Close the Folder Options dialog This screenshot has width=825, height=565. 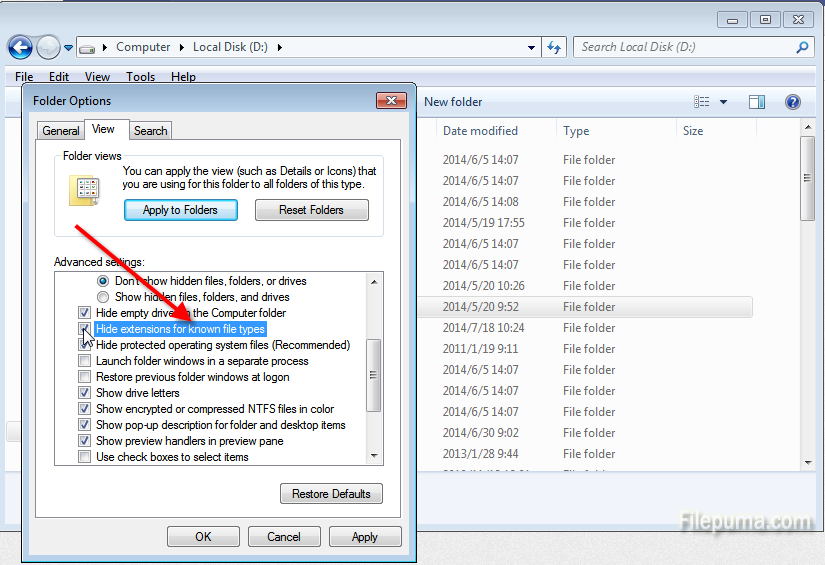[390, 101]
